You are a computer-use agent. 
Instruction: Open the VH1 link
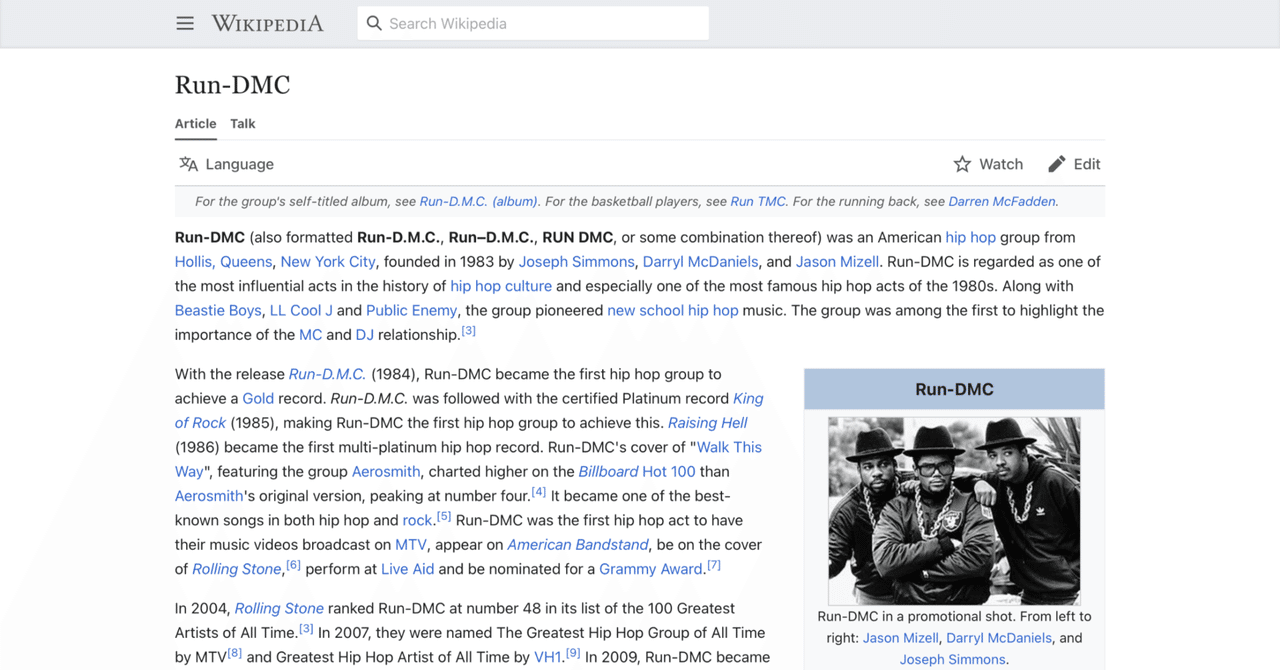point(548,657)
